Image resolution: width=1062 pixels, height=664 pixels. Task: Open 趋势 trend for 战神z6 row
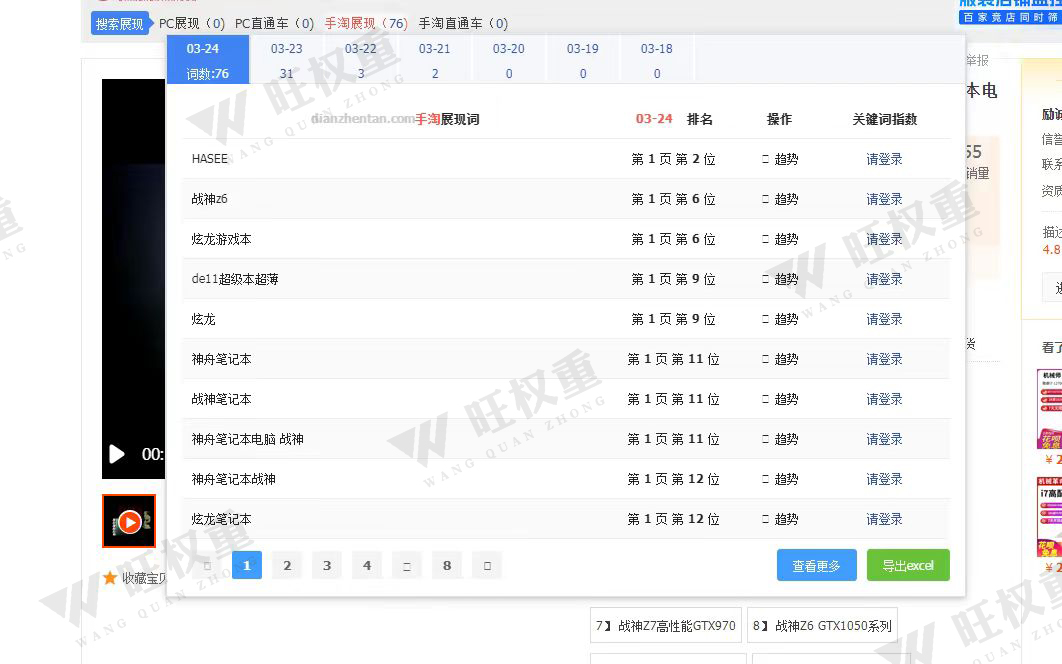pos(780,199)
